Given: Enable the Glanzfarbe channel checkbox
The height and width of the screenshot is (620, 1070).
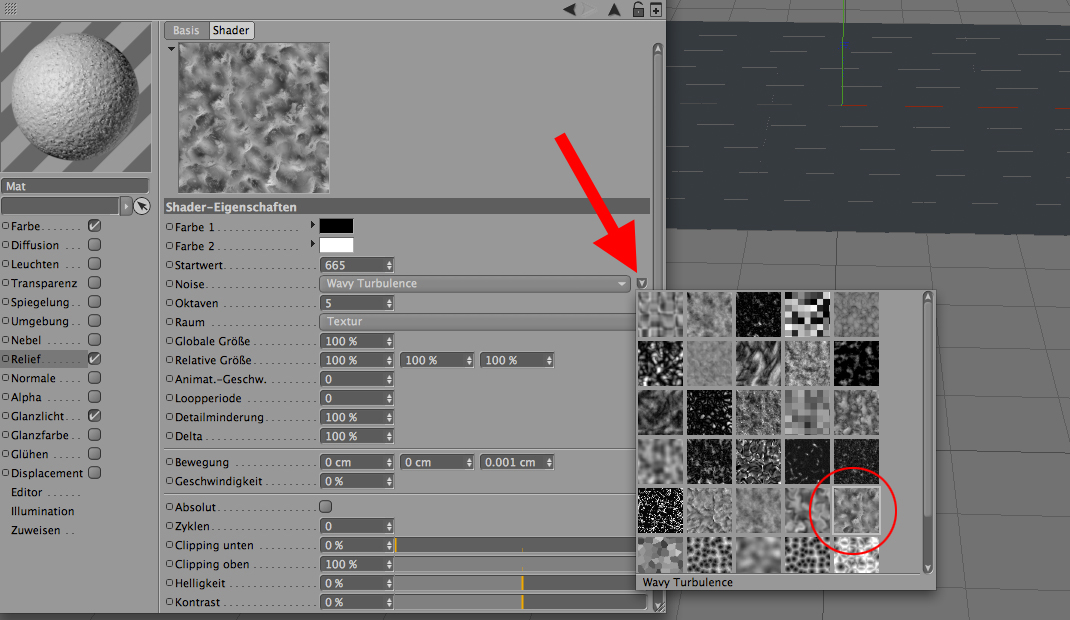Looking at the screenshot, I should [95, 435].
